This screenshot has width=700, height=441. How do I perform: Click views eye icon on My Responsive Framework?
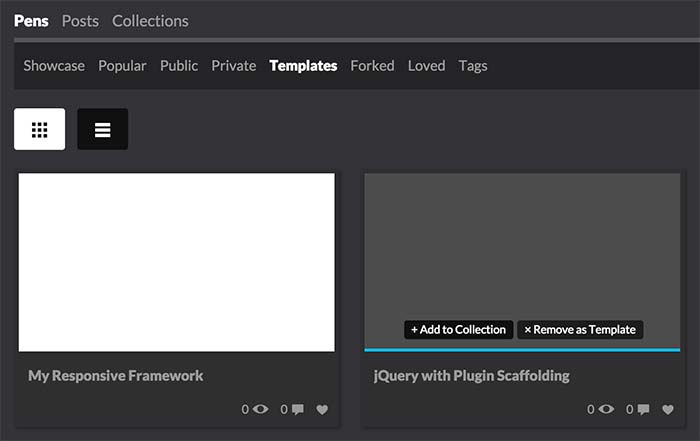260,409
